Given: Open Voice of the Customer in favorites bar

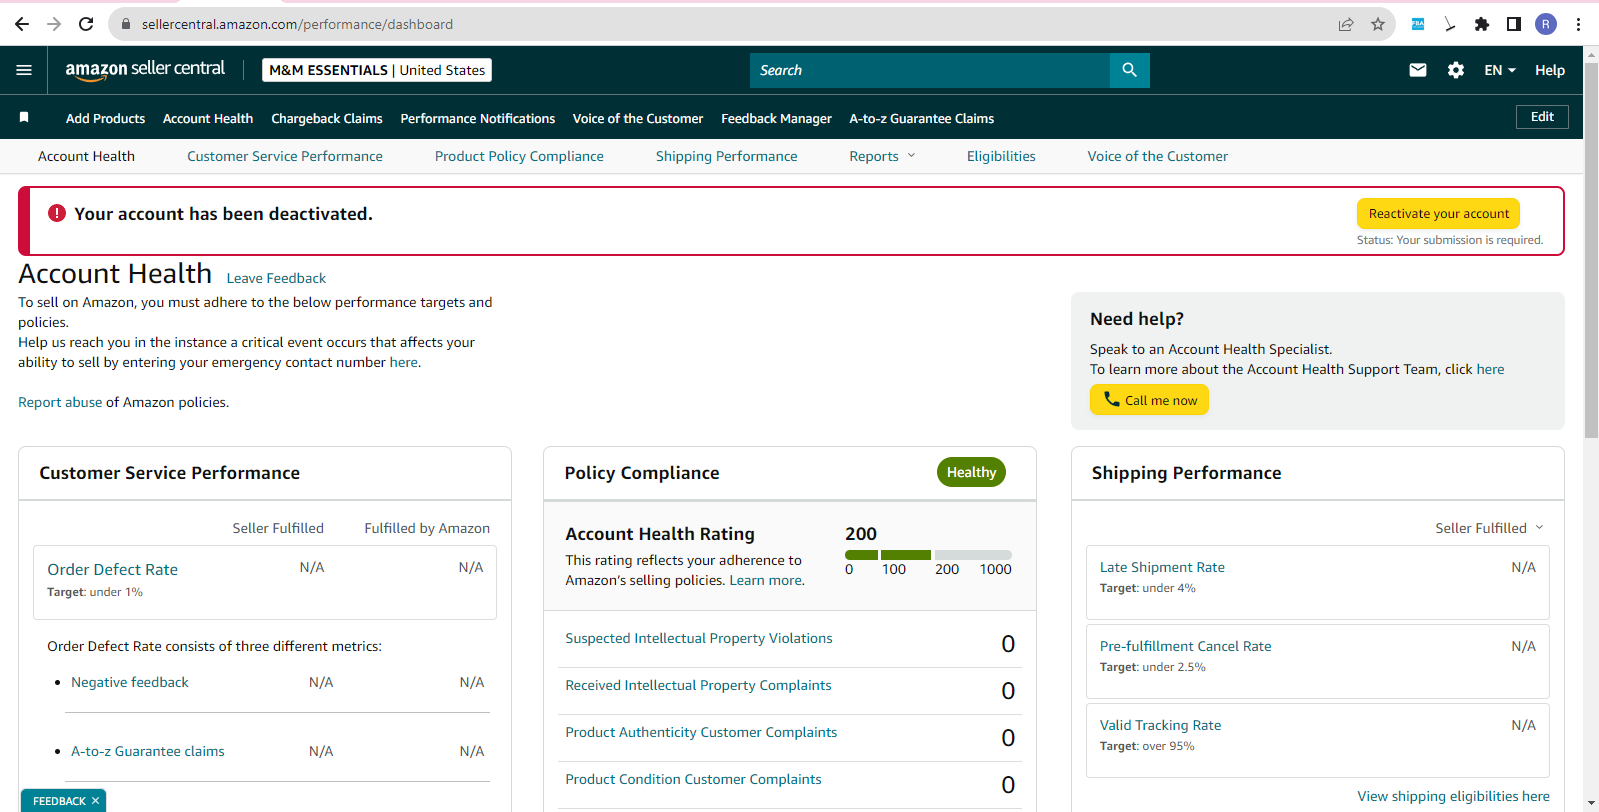Looking at the screenshot, I should point(638,118).
